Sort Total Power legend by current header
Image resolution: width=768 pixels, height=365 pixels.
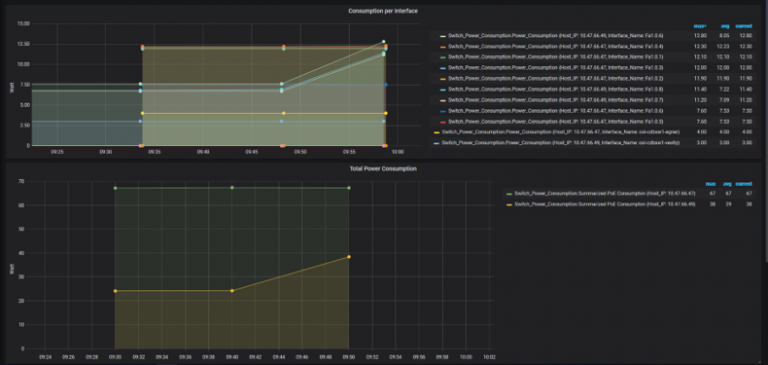pos(744,184)
